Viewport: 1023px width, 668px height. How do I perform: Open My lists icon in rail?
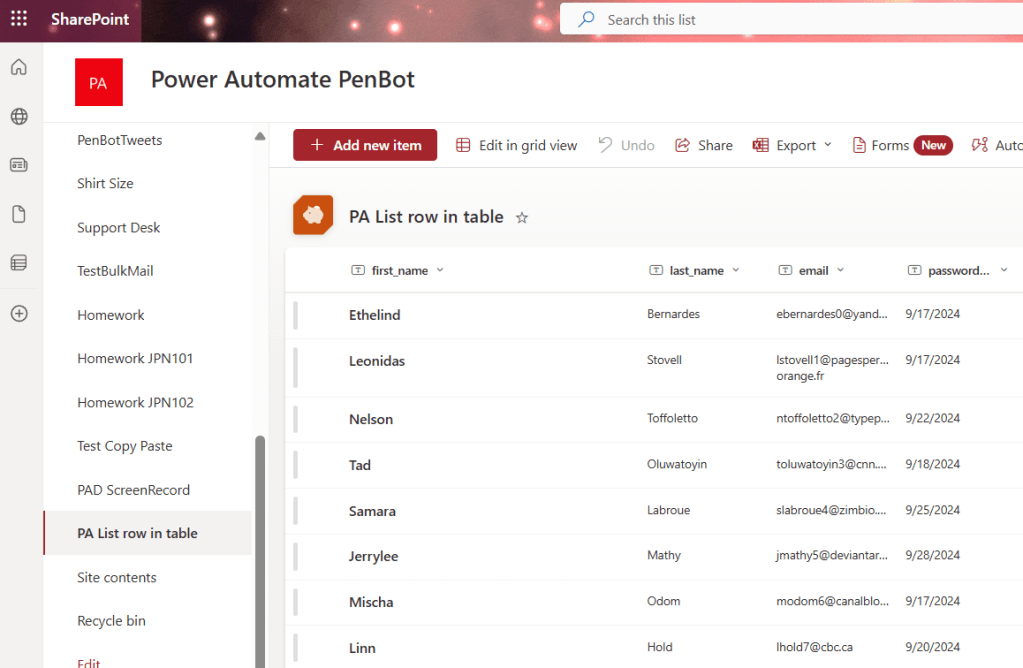coord(19,263)
